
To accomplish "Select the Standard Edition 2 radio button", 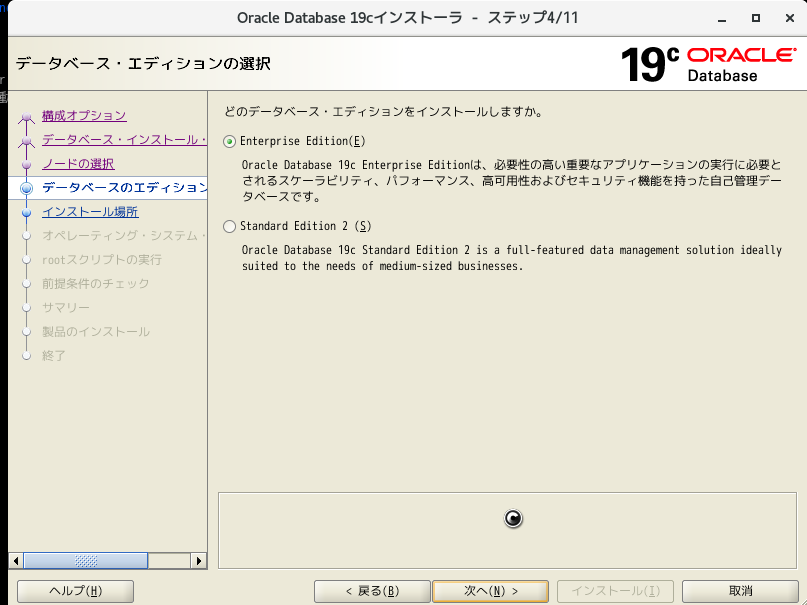I will [x=230, y=226].
